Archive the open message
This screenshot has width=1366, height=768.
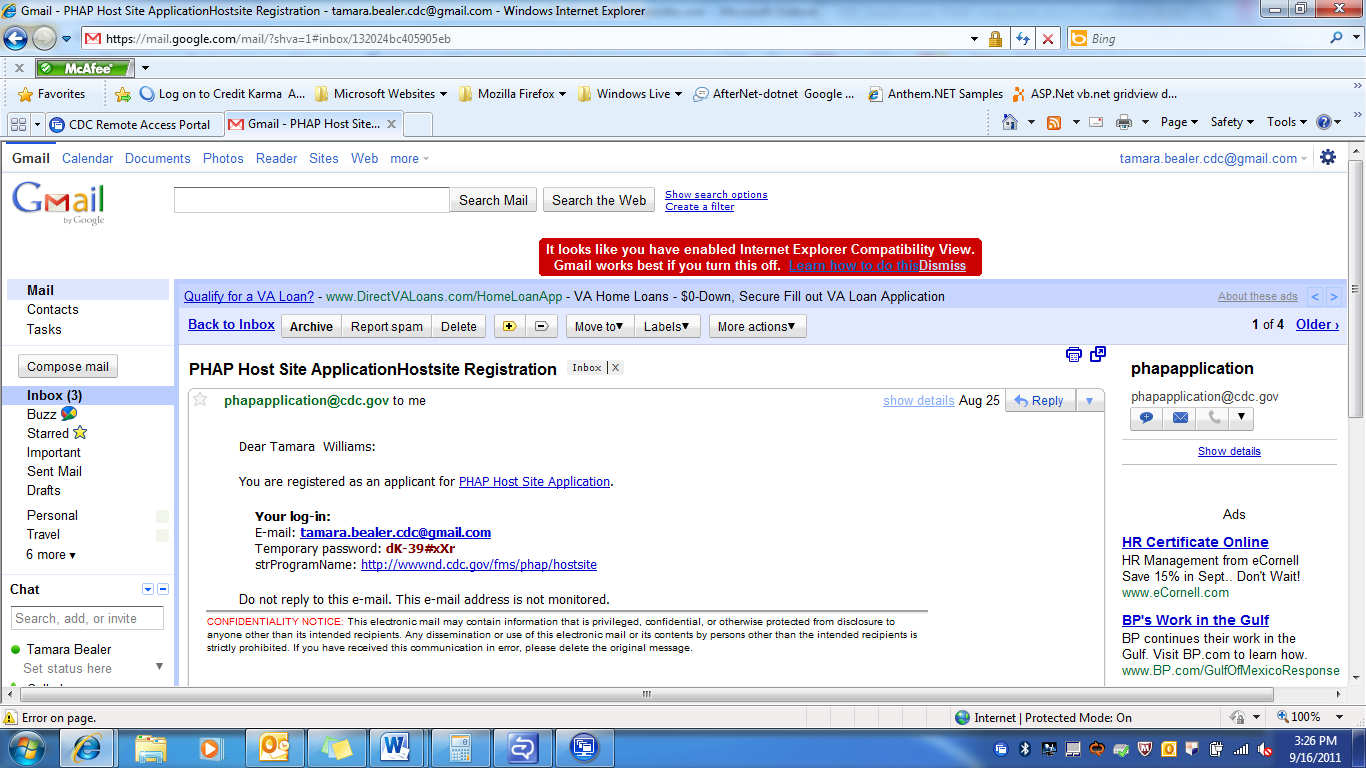click(x=311, y=326)
